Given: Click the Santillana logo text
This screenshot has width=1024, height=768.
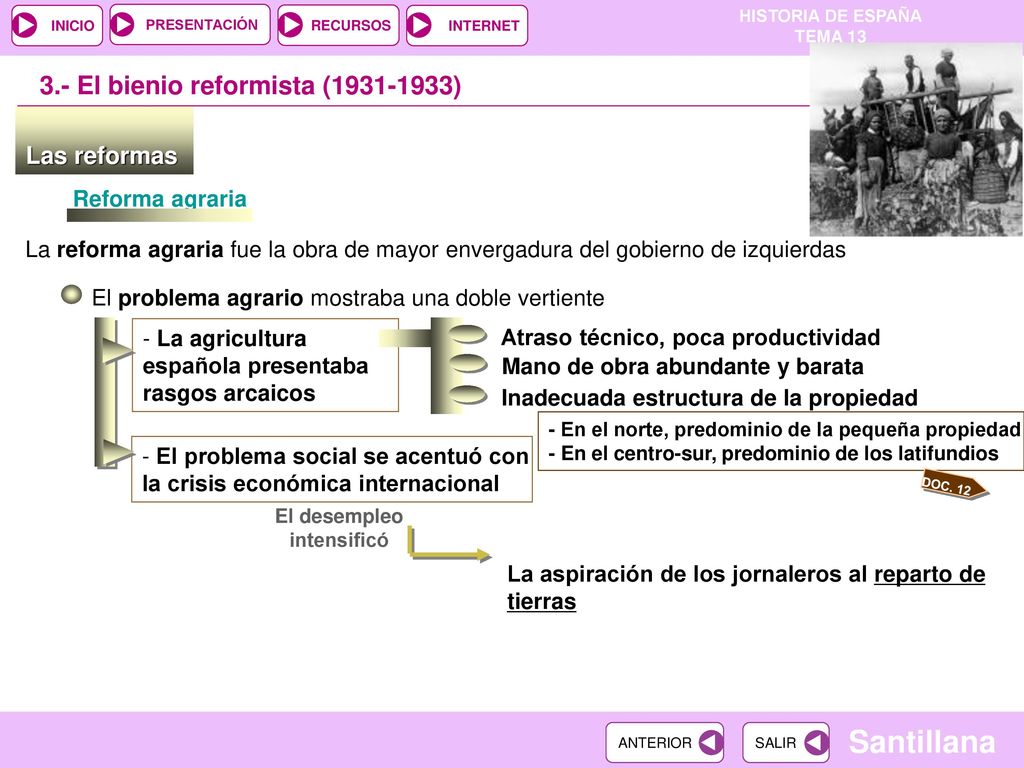Looking at the screenshot, I should 921,742.
